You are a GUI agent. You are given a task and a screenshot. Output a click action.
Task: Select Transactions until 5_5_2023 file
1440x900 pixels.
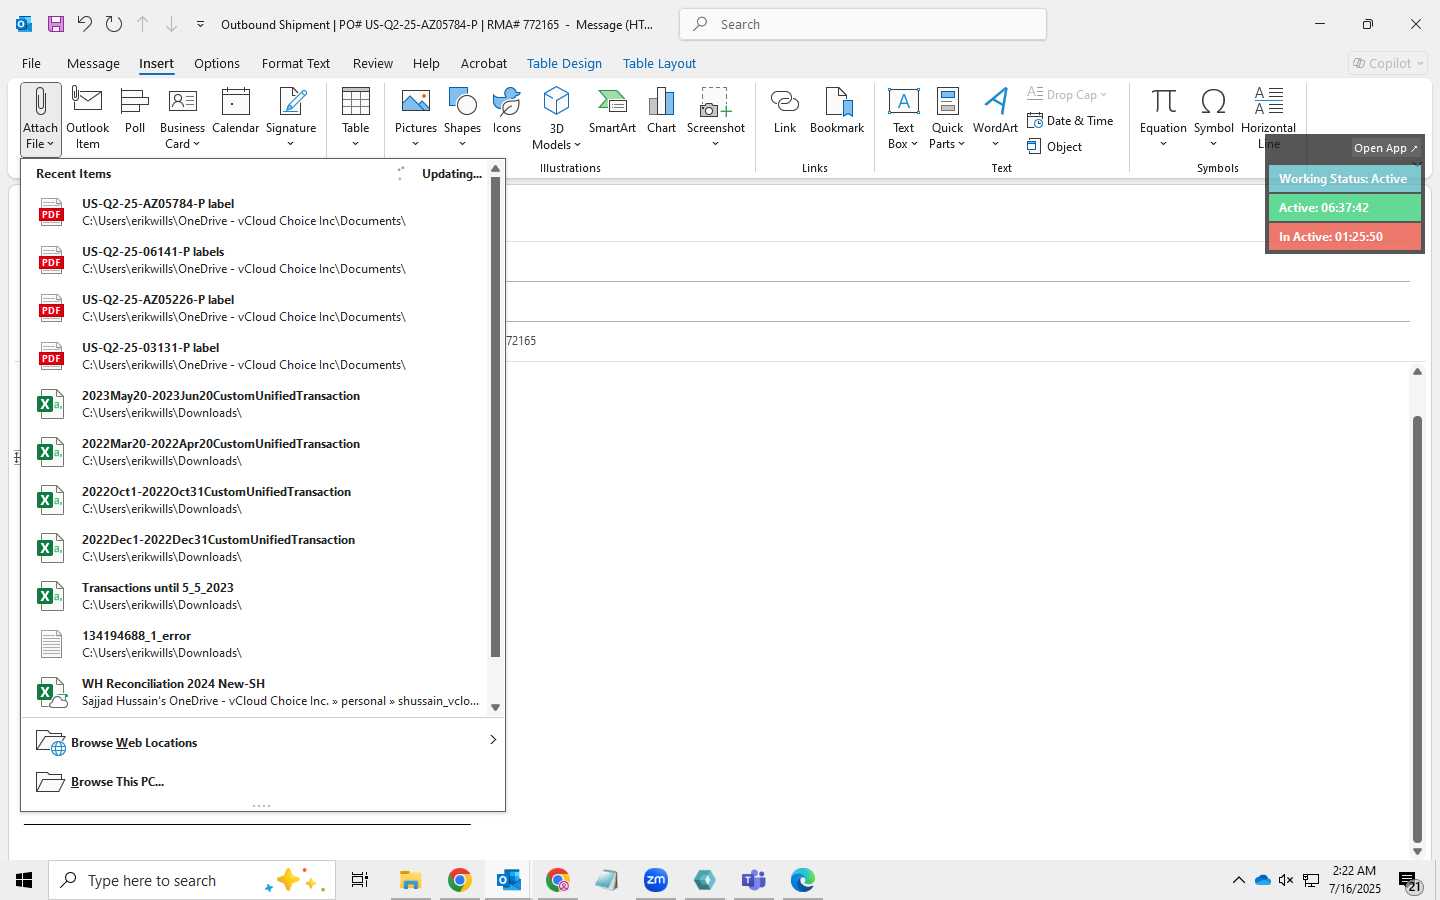coord(256,596)
